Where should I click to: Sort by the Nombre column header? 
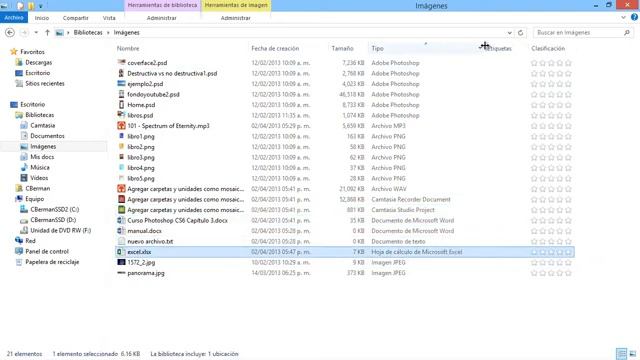(x=128, y=48)
